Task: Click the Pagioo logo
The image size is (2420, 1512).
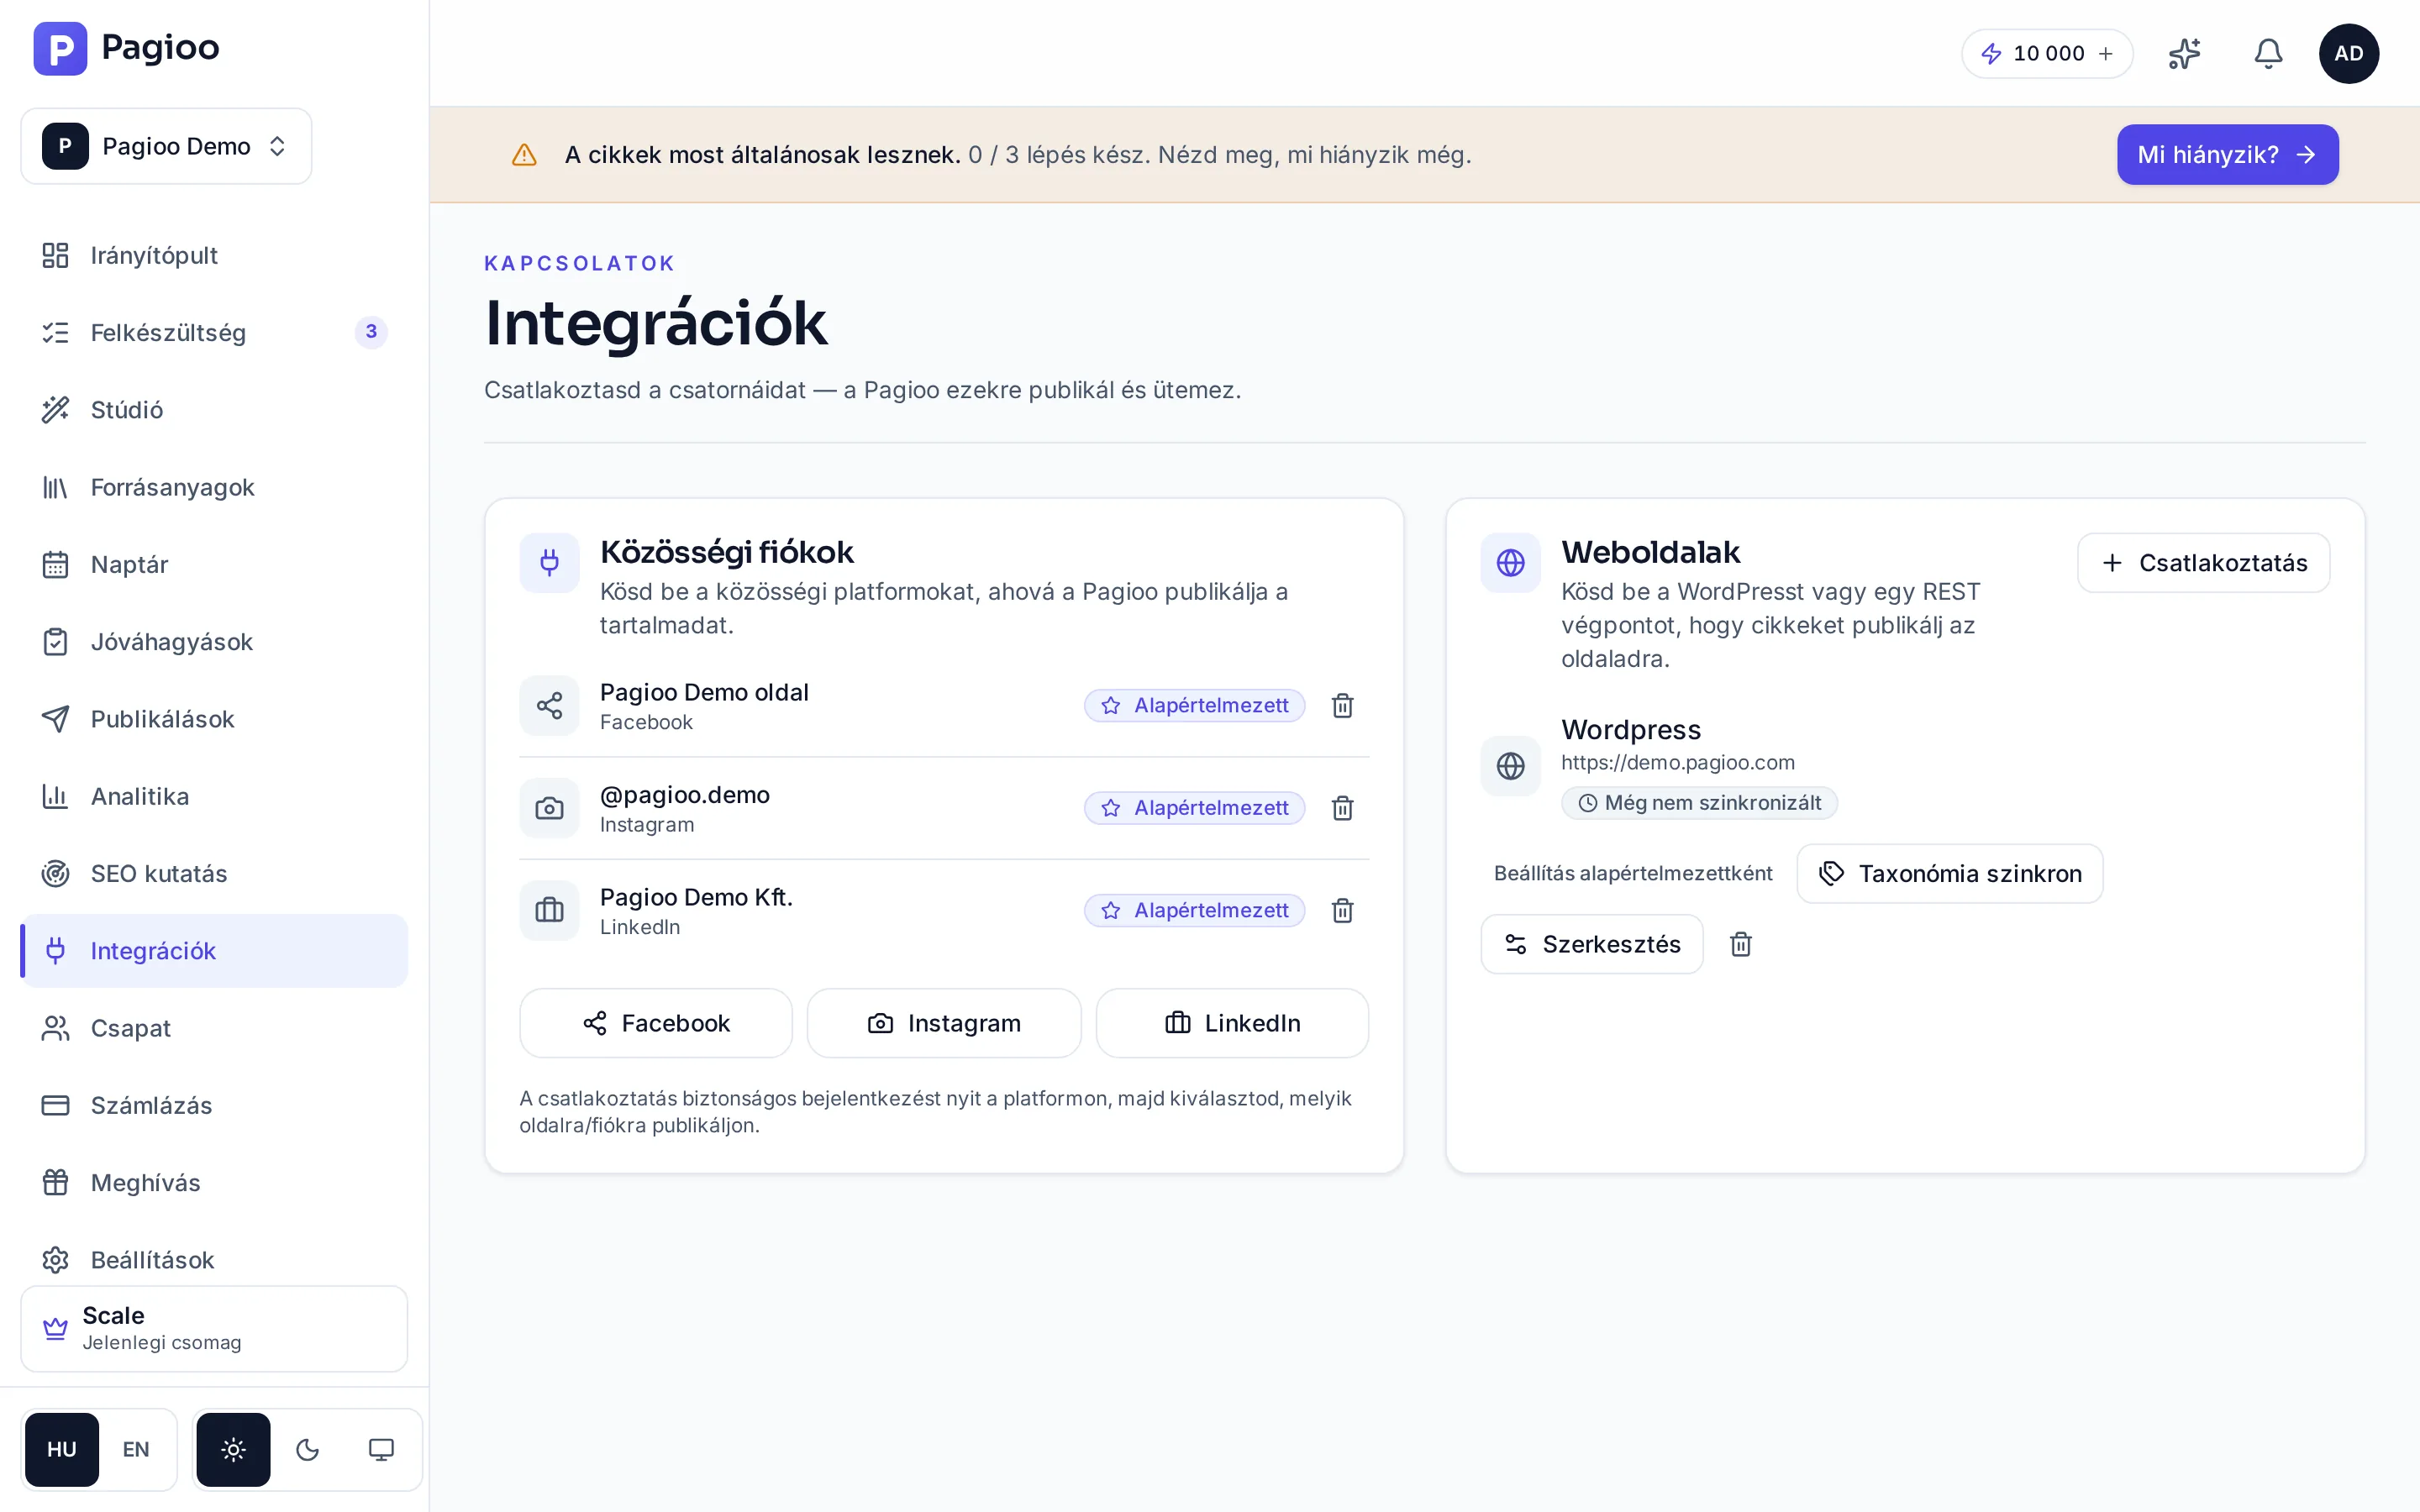Action: tap(126, 48)
